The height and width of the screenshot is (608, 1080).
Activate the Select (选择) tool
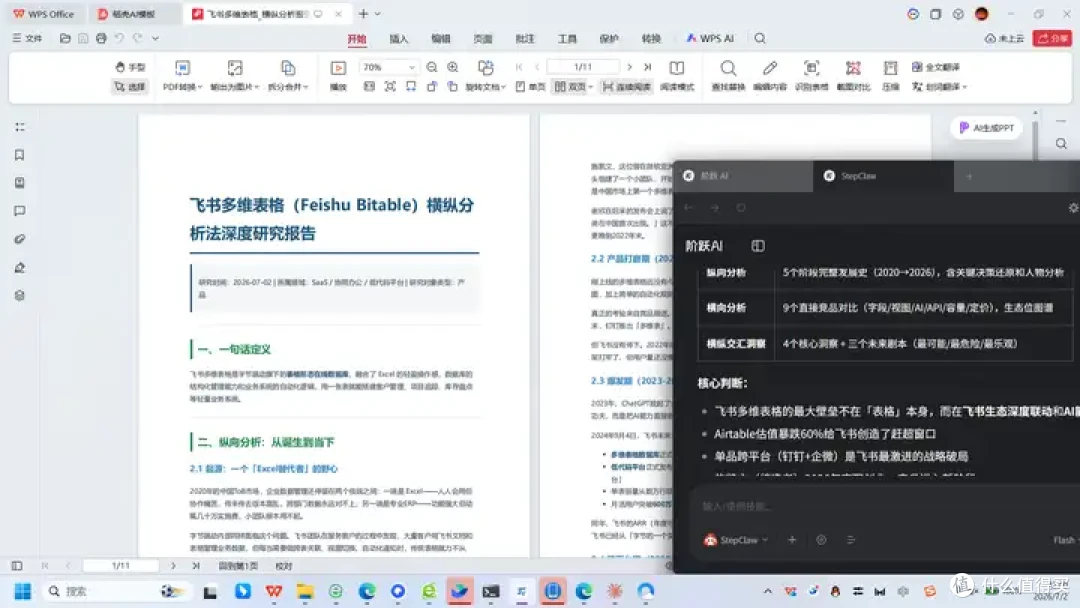[129, 87]
